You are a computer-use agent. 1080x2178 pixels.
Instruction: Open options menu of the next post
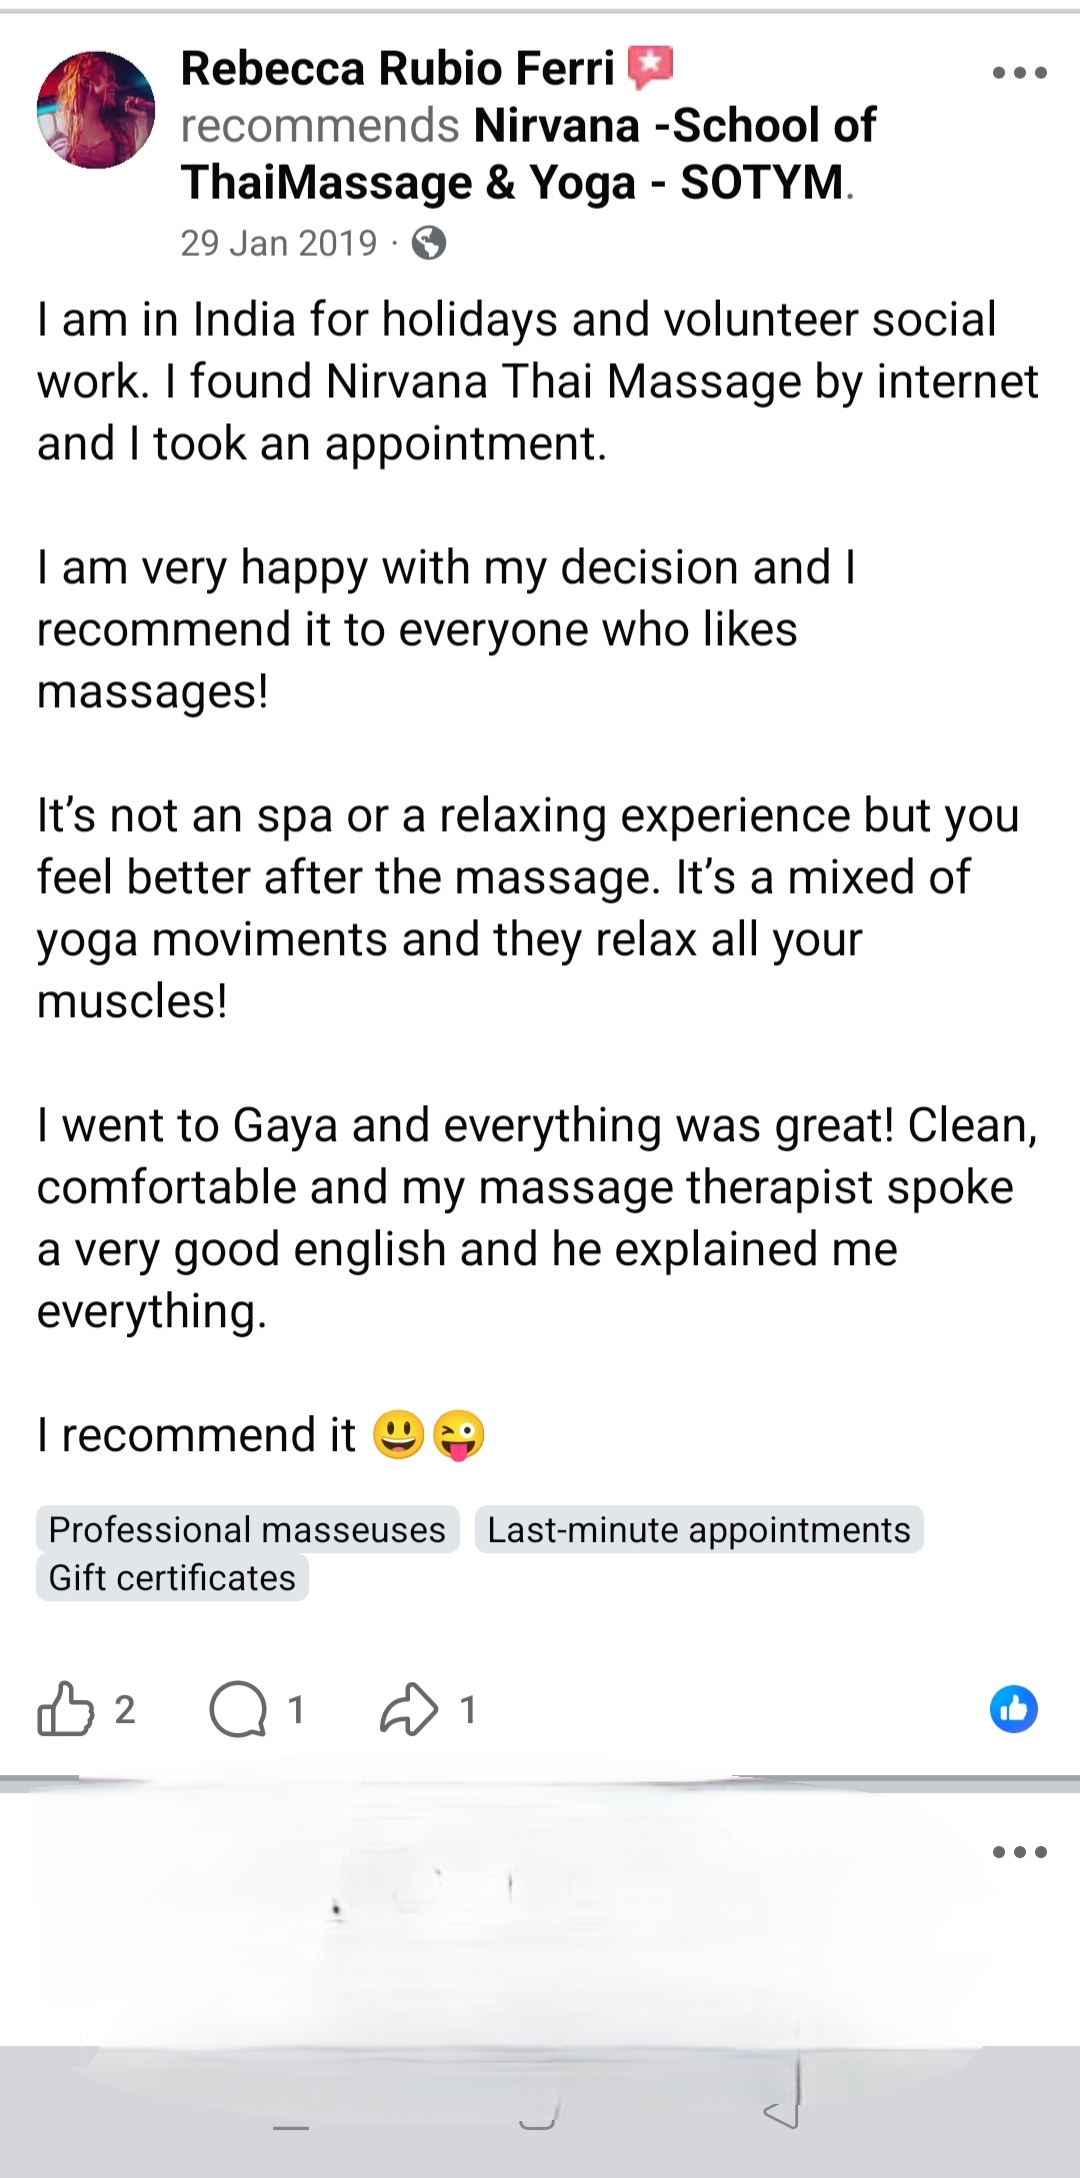point(1019,1852)
